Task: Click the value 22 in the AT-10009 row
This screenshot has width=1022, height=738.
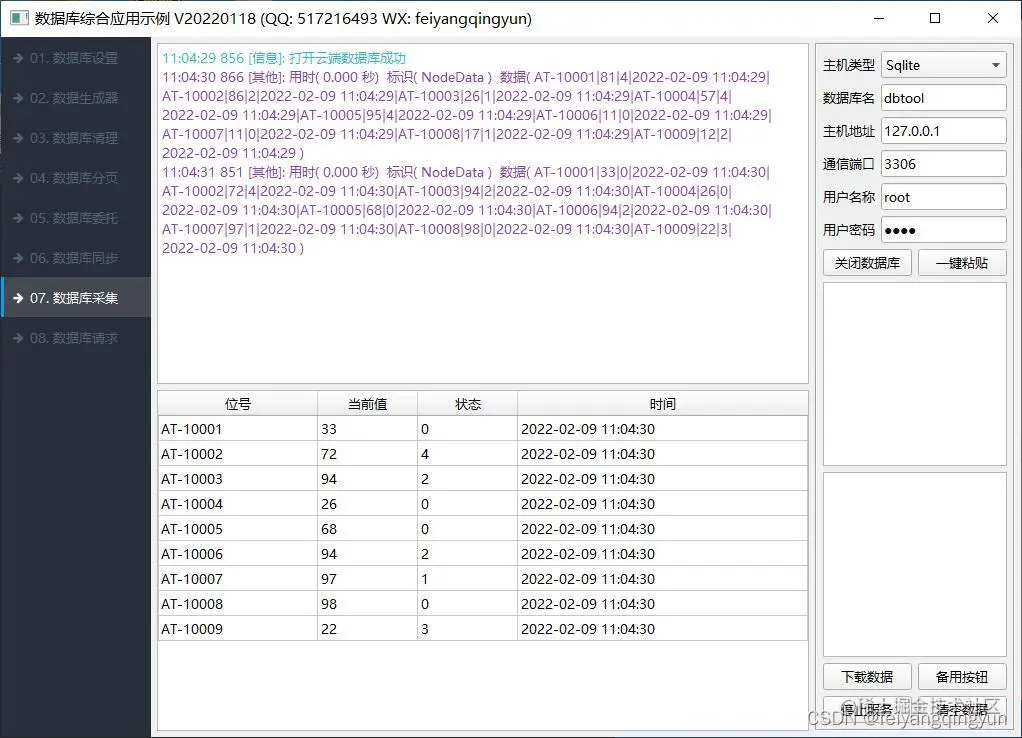Action: click(368, 629)
